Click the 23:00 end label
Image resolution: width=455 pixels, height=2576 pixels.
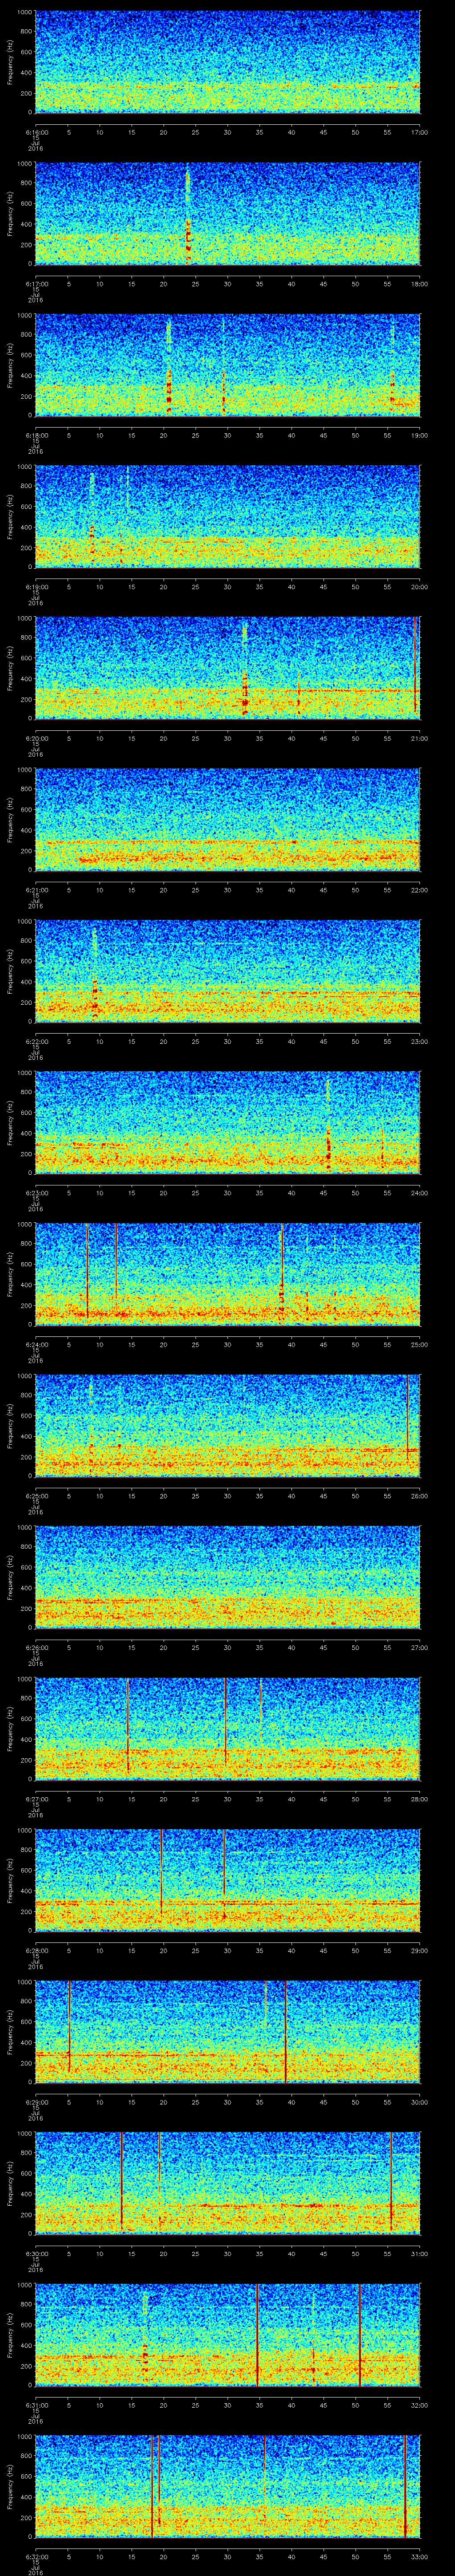tap(419, 1041)
